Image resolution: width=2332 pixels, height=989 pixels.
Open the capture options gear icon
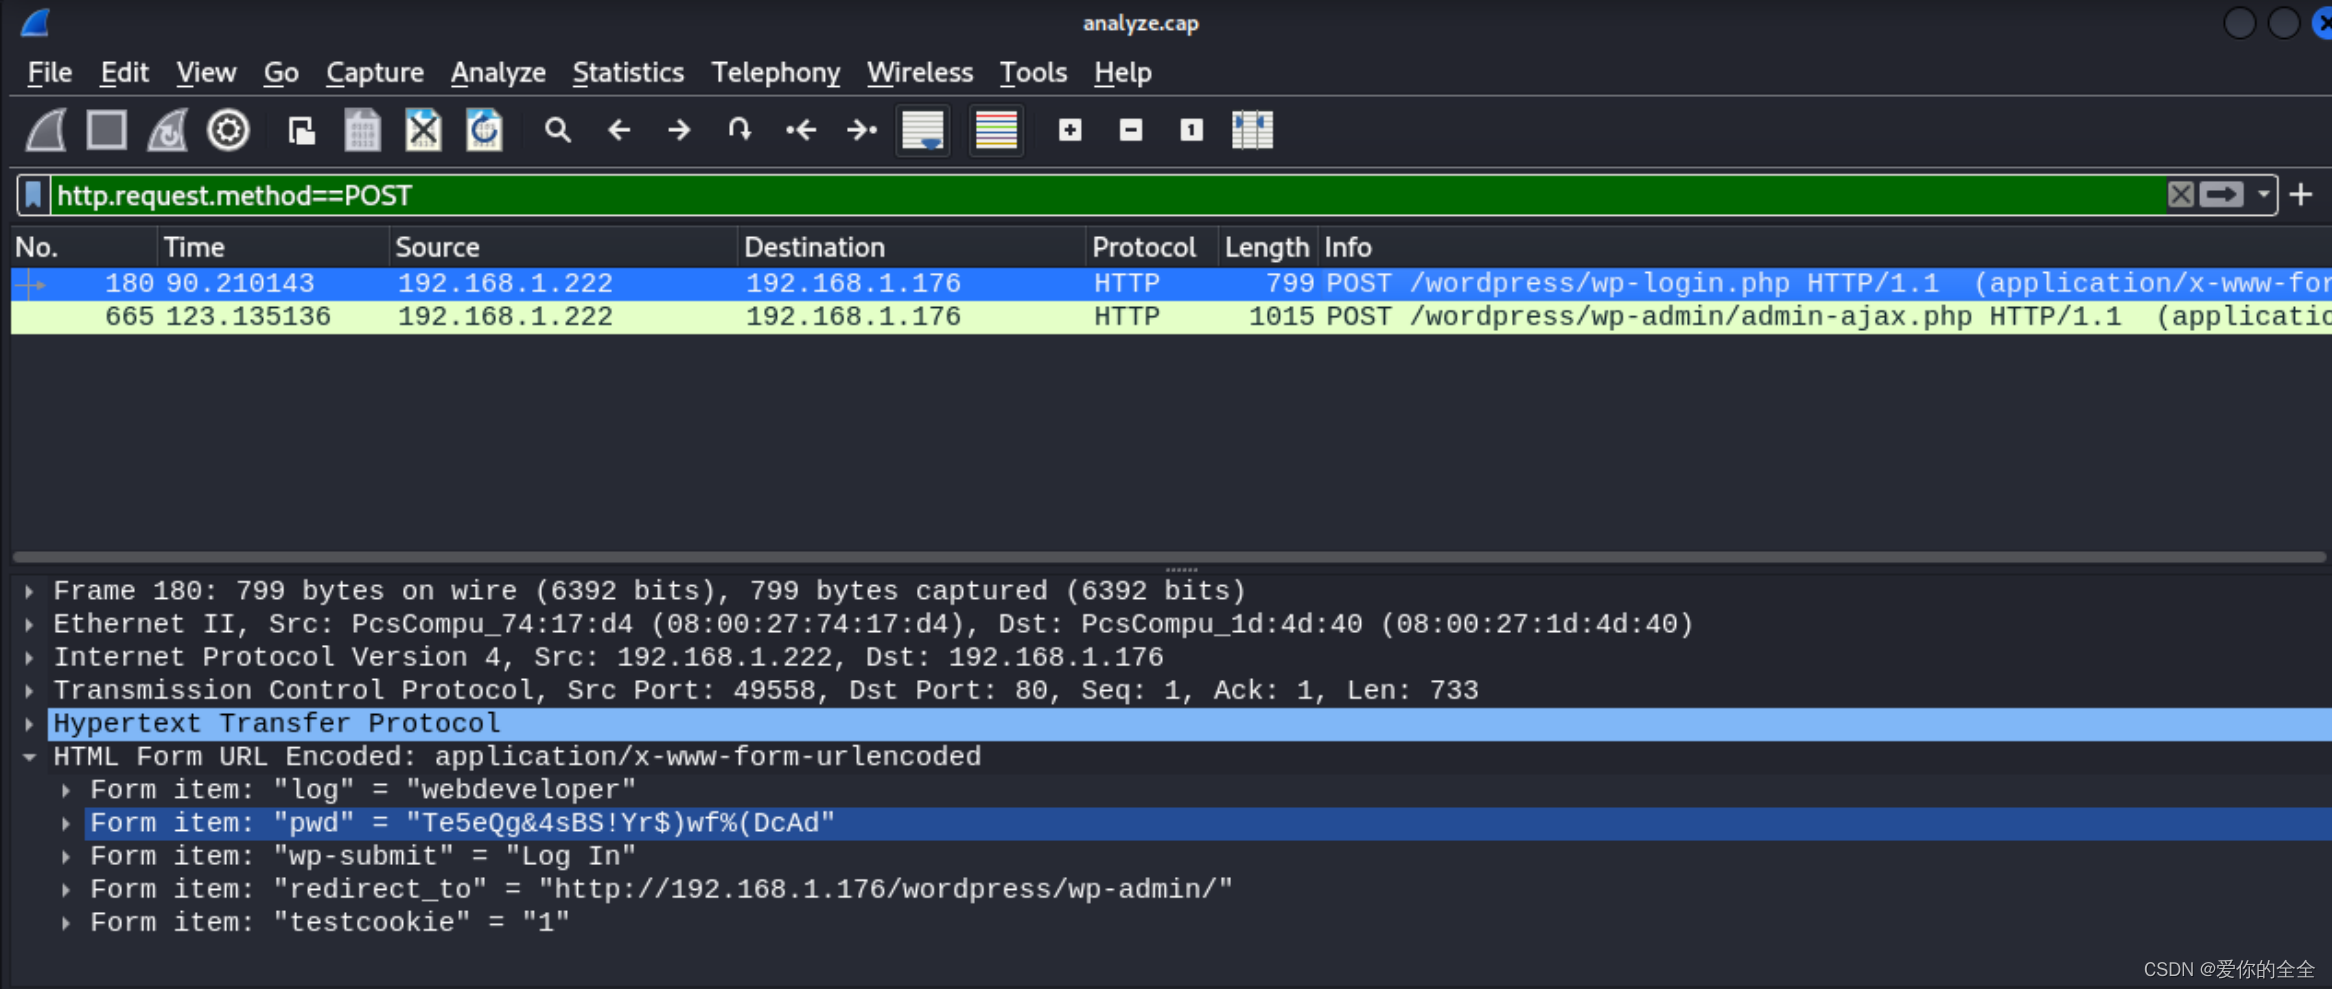coord(227,130)
